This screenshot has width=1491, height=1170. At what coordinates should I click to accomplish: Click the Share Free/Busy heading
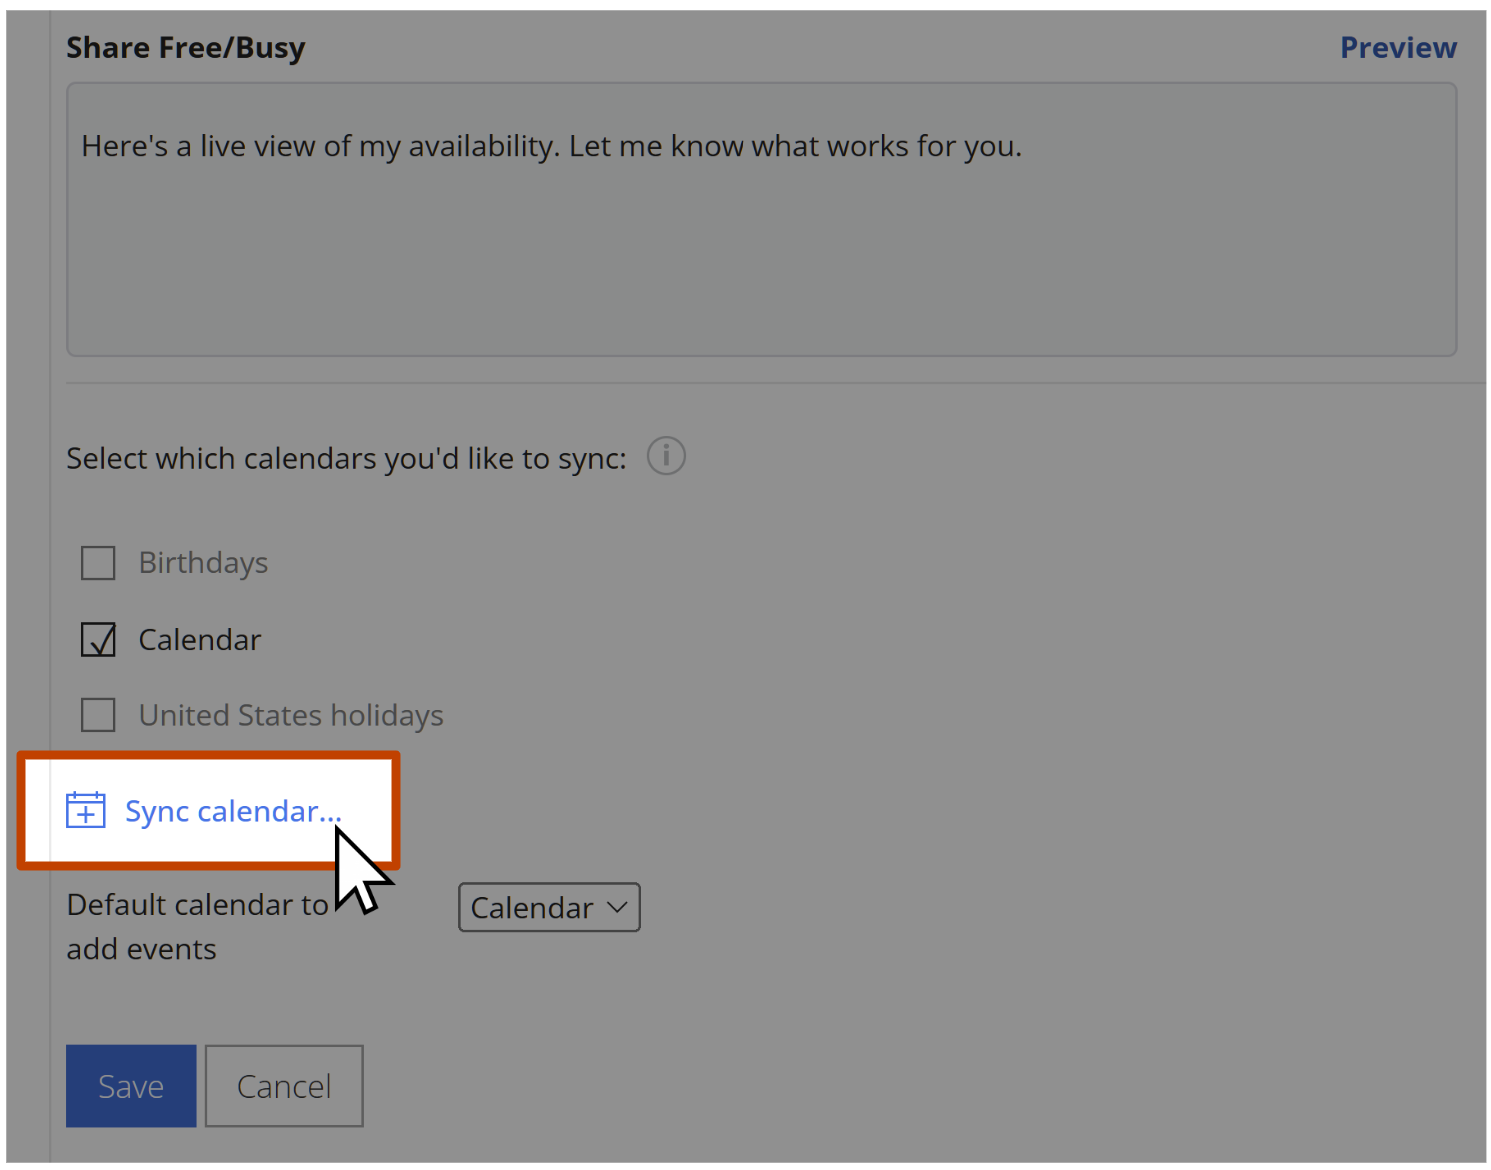tap(186, 48)
